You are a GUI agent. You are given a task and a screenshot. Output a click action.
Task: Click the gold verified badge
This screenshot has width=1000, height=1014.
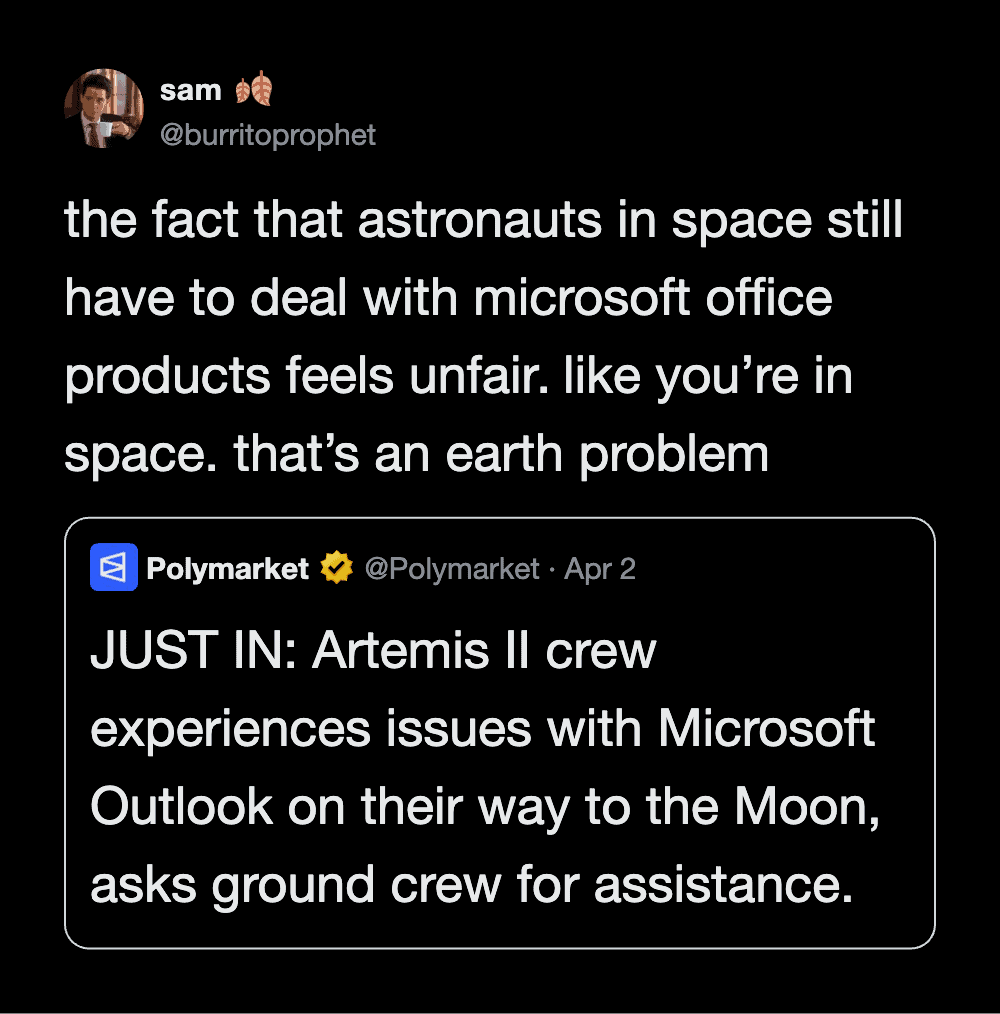coord(336,569)
